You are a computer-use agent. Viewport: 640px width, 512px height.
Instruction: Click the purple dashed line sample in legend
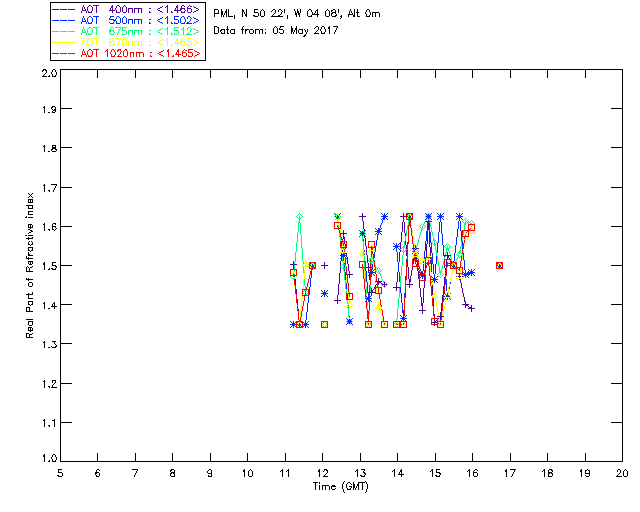[x=64, y=9]
